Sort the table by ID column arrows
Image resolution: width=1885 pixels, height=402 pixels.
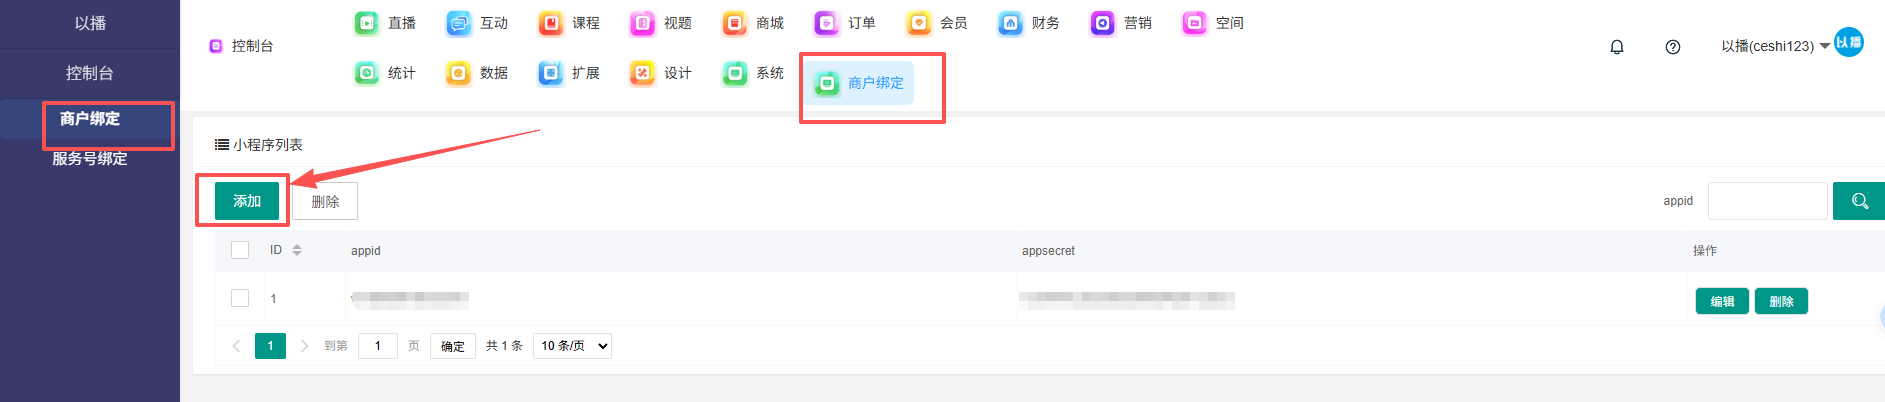coord(297,250)
